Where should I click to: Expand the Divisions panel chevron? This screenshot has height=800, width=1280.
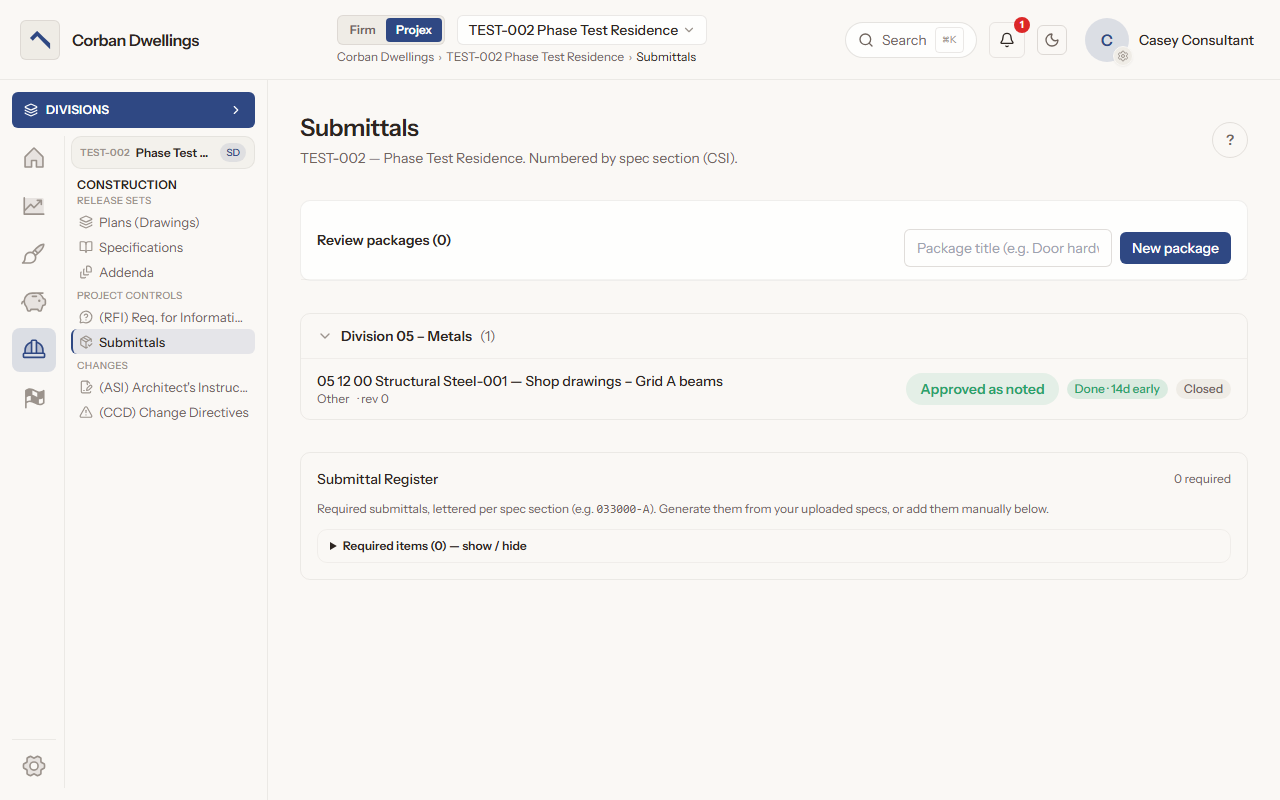(x=236, y=110)
